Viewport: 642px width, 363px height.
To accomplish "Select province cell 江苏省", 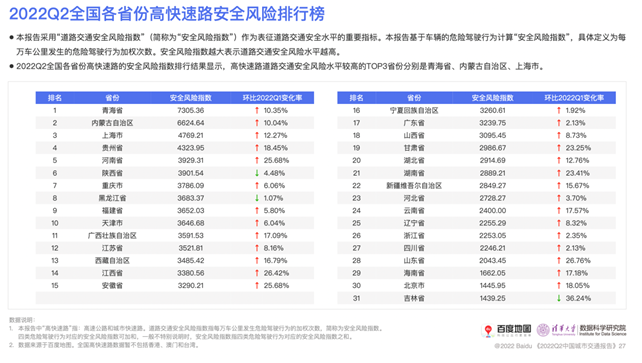I will [112, 248].
